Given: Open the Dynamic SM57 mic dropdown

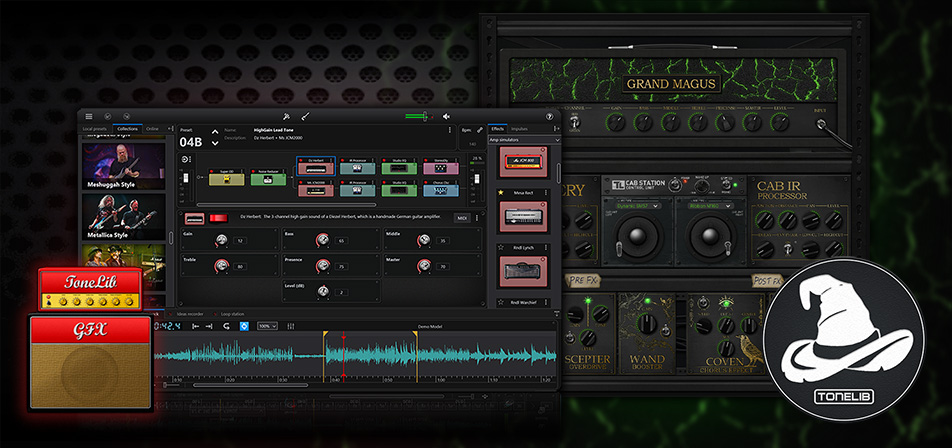Looking at the screenshot, I should click(636, 205).
